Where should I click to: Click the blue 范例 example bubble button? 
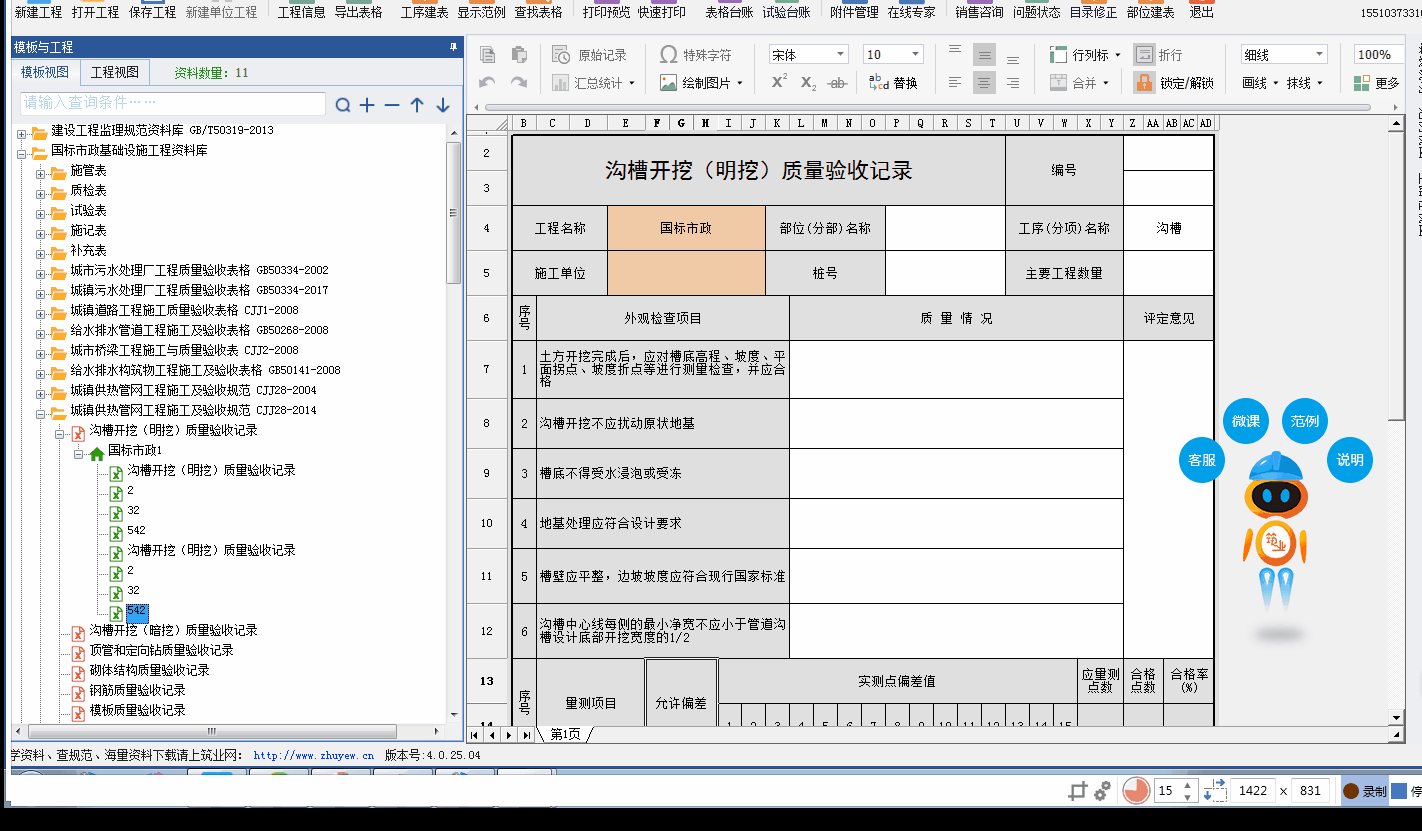point(1304,421)
